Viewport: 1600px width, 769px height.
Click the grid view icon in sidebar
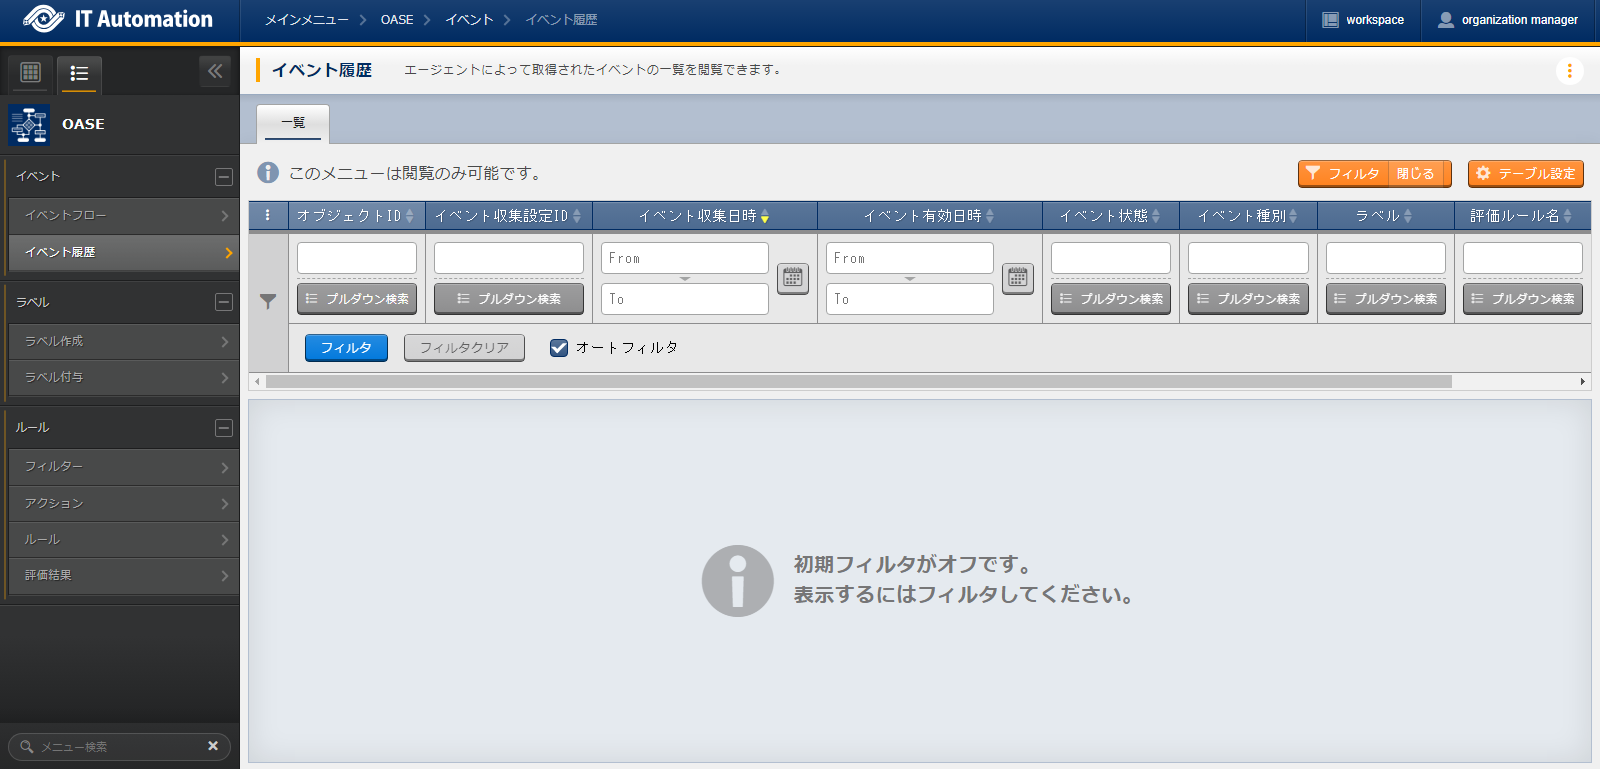point(30,72)
